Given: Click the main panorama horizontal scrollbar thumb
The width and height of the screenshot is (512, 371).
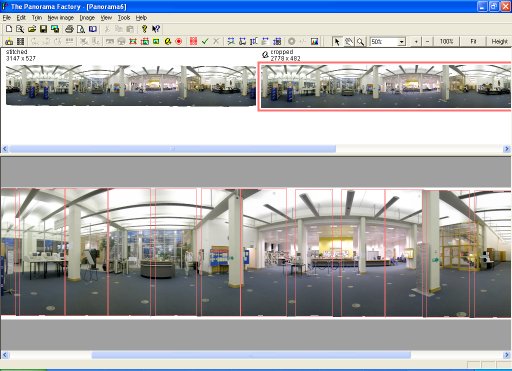Looking at the screenshot, I should (x=251, y=355).
